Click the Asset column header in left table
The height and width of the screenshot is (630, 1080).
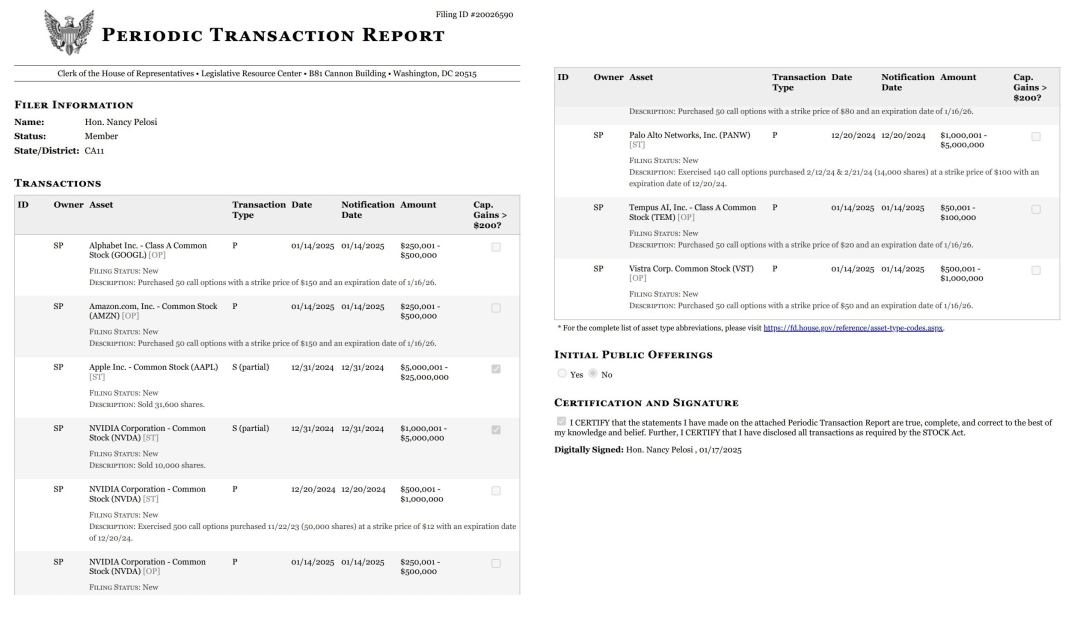coord(101,205)
